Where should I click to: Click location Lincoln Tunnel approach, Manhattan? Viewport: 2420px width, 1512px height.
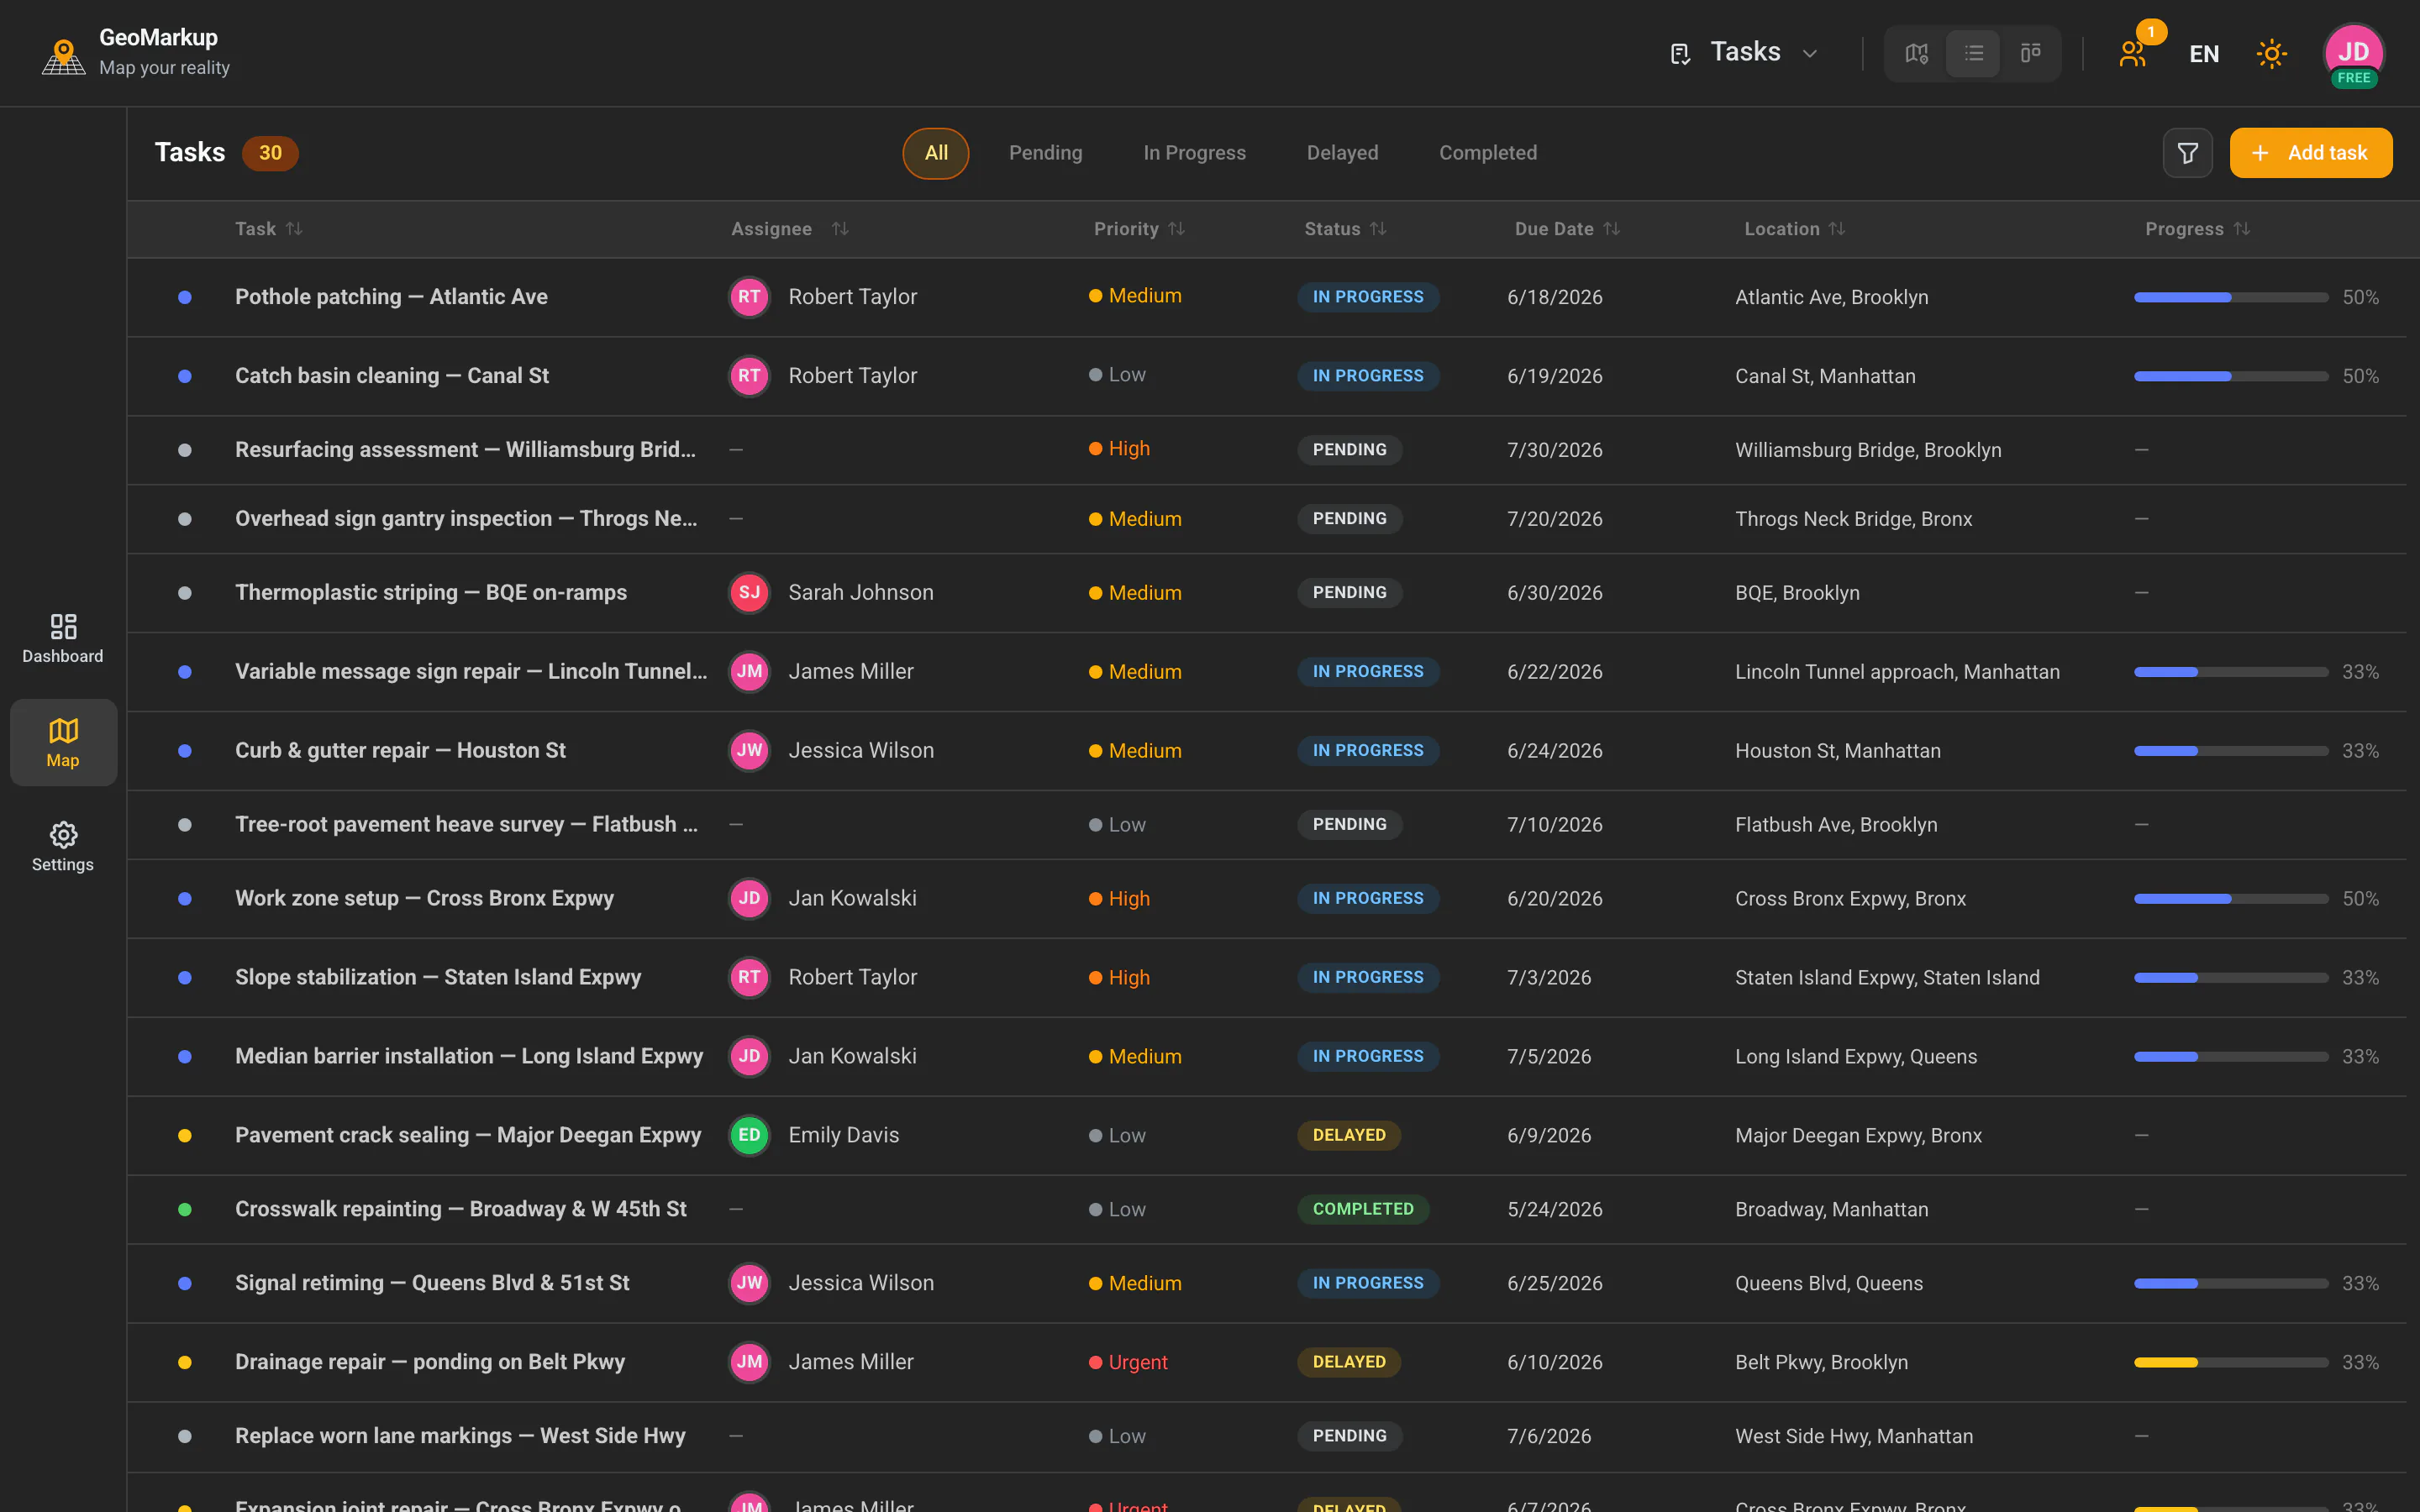pos(1897,672)
